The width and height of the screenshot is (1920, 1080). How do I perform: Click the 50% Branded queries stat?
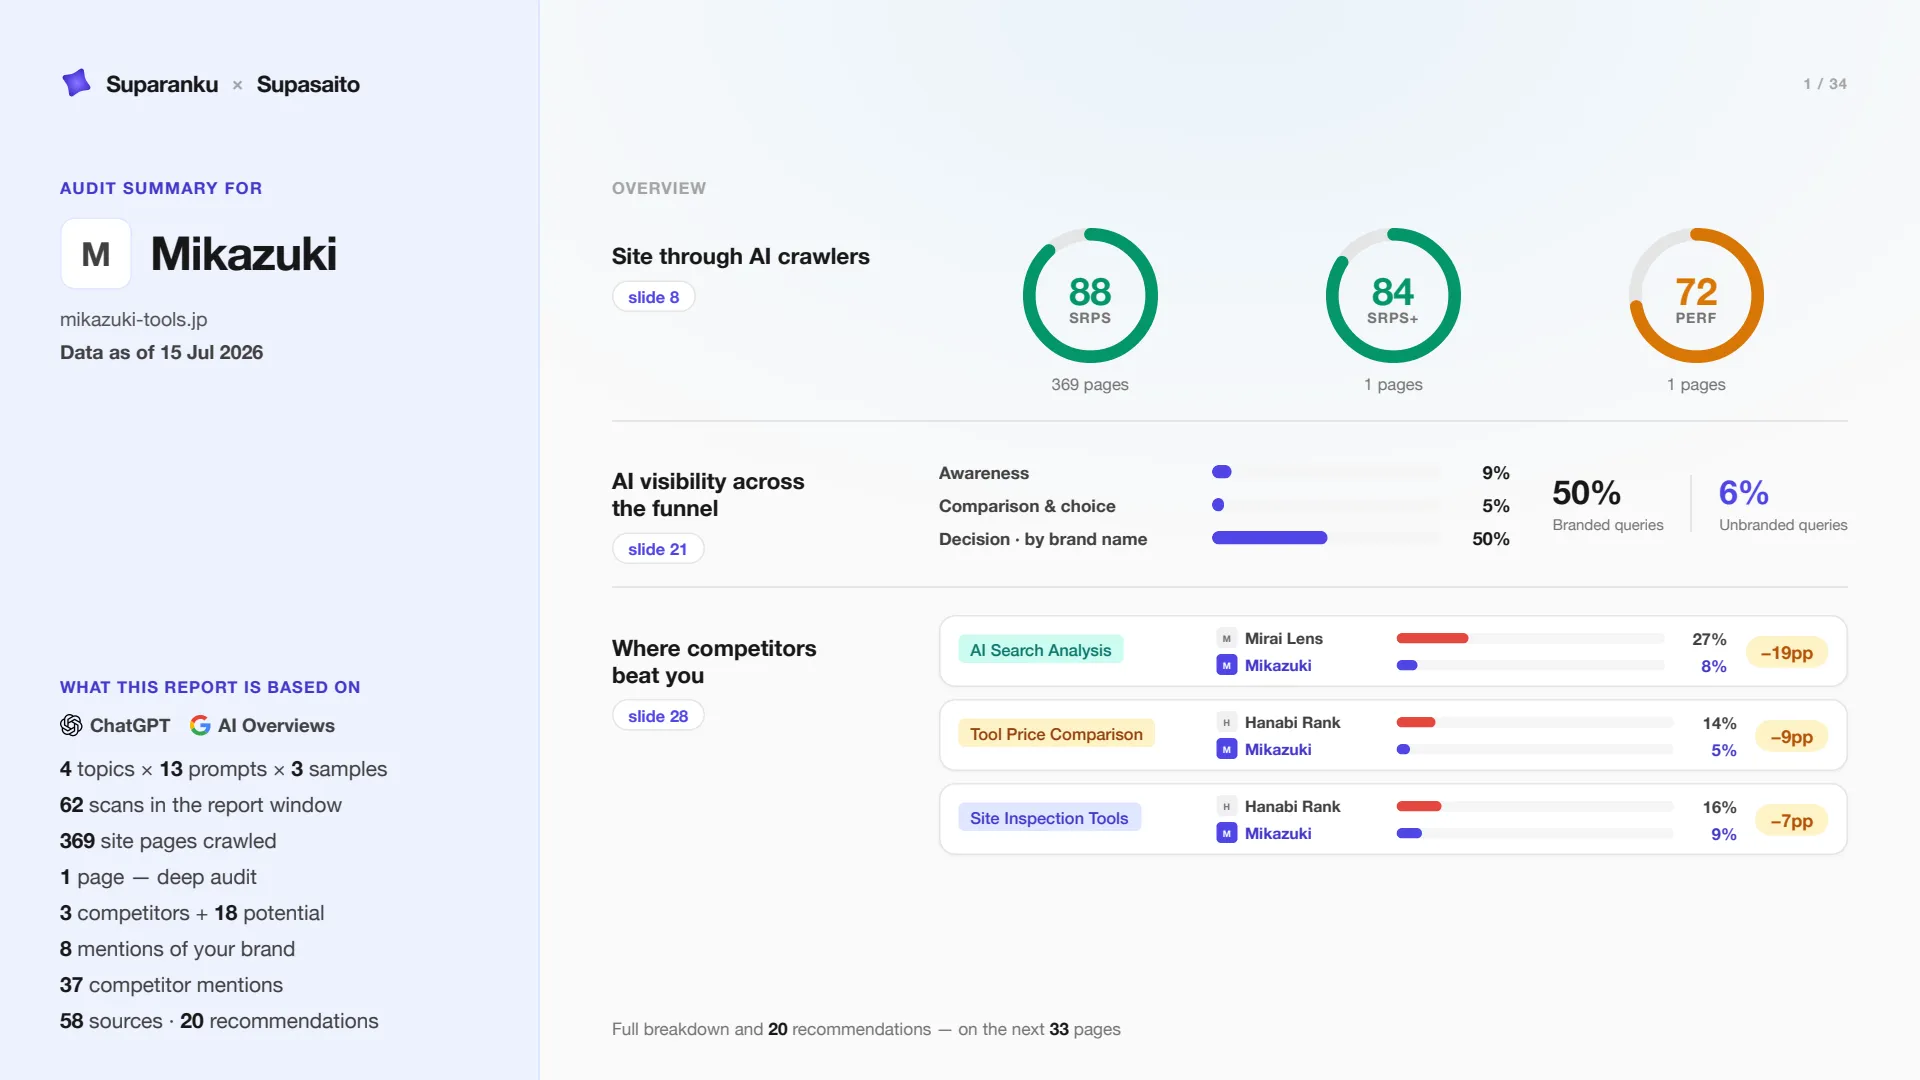point(1608,504)
